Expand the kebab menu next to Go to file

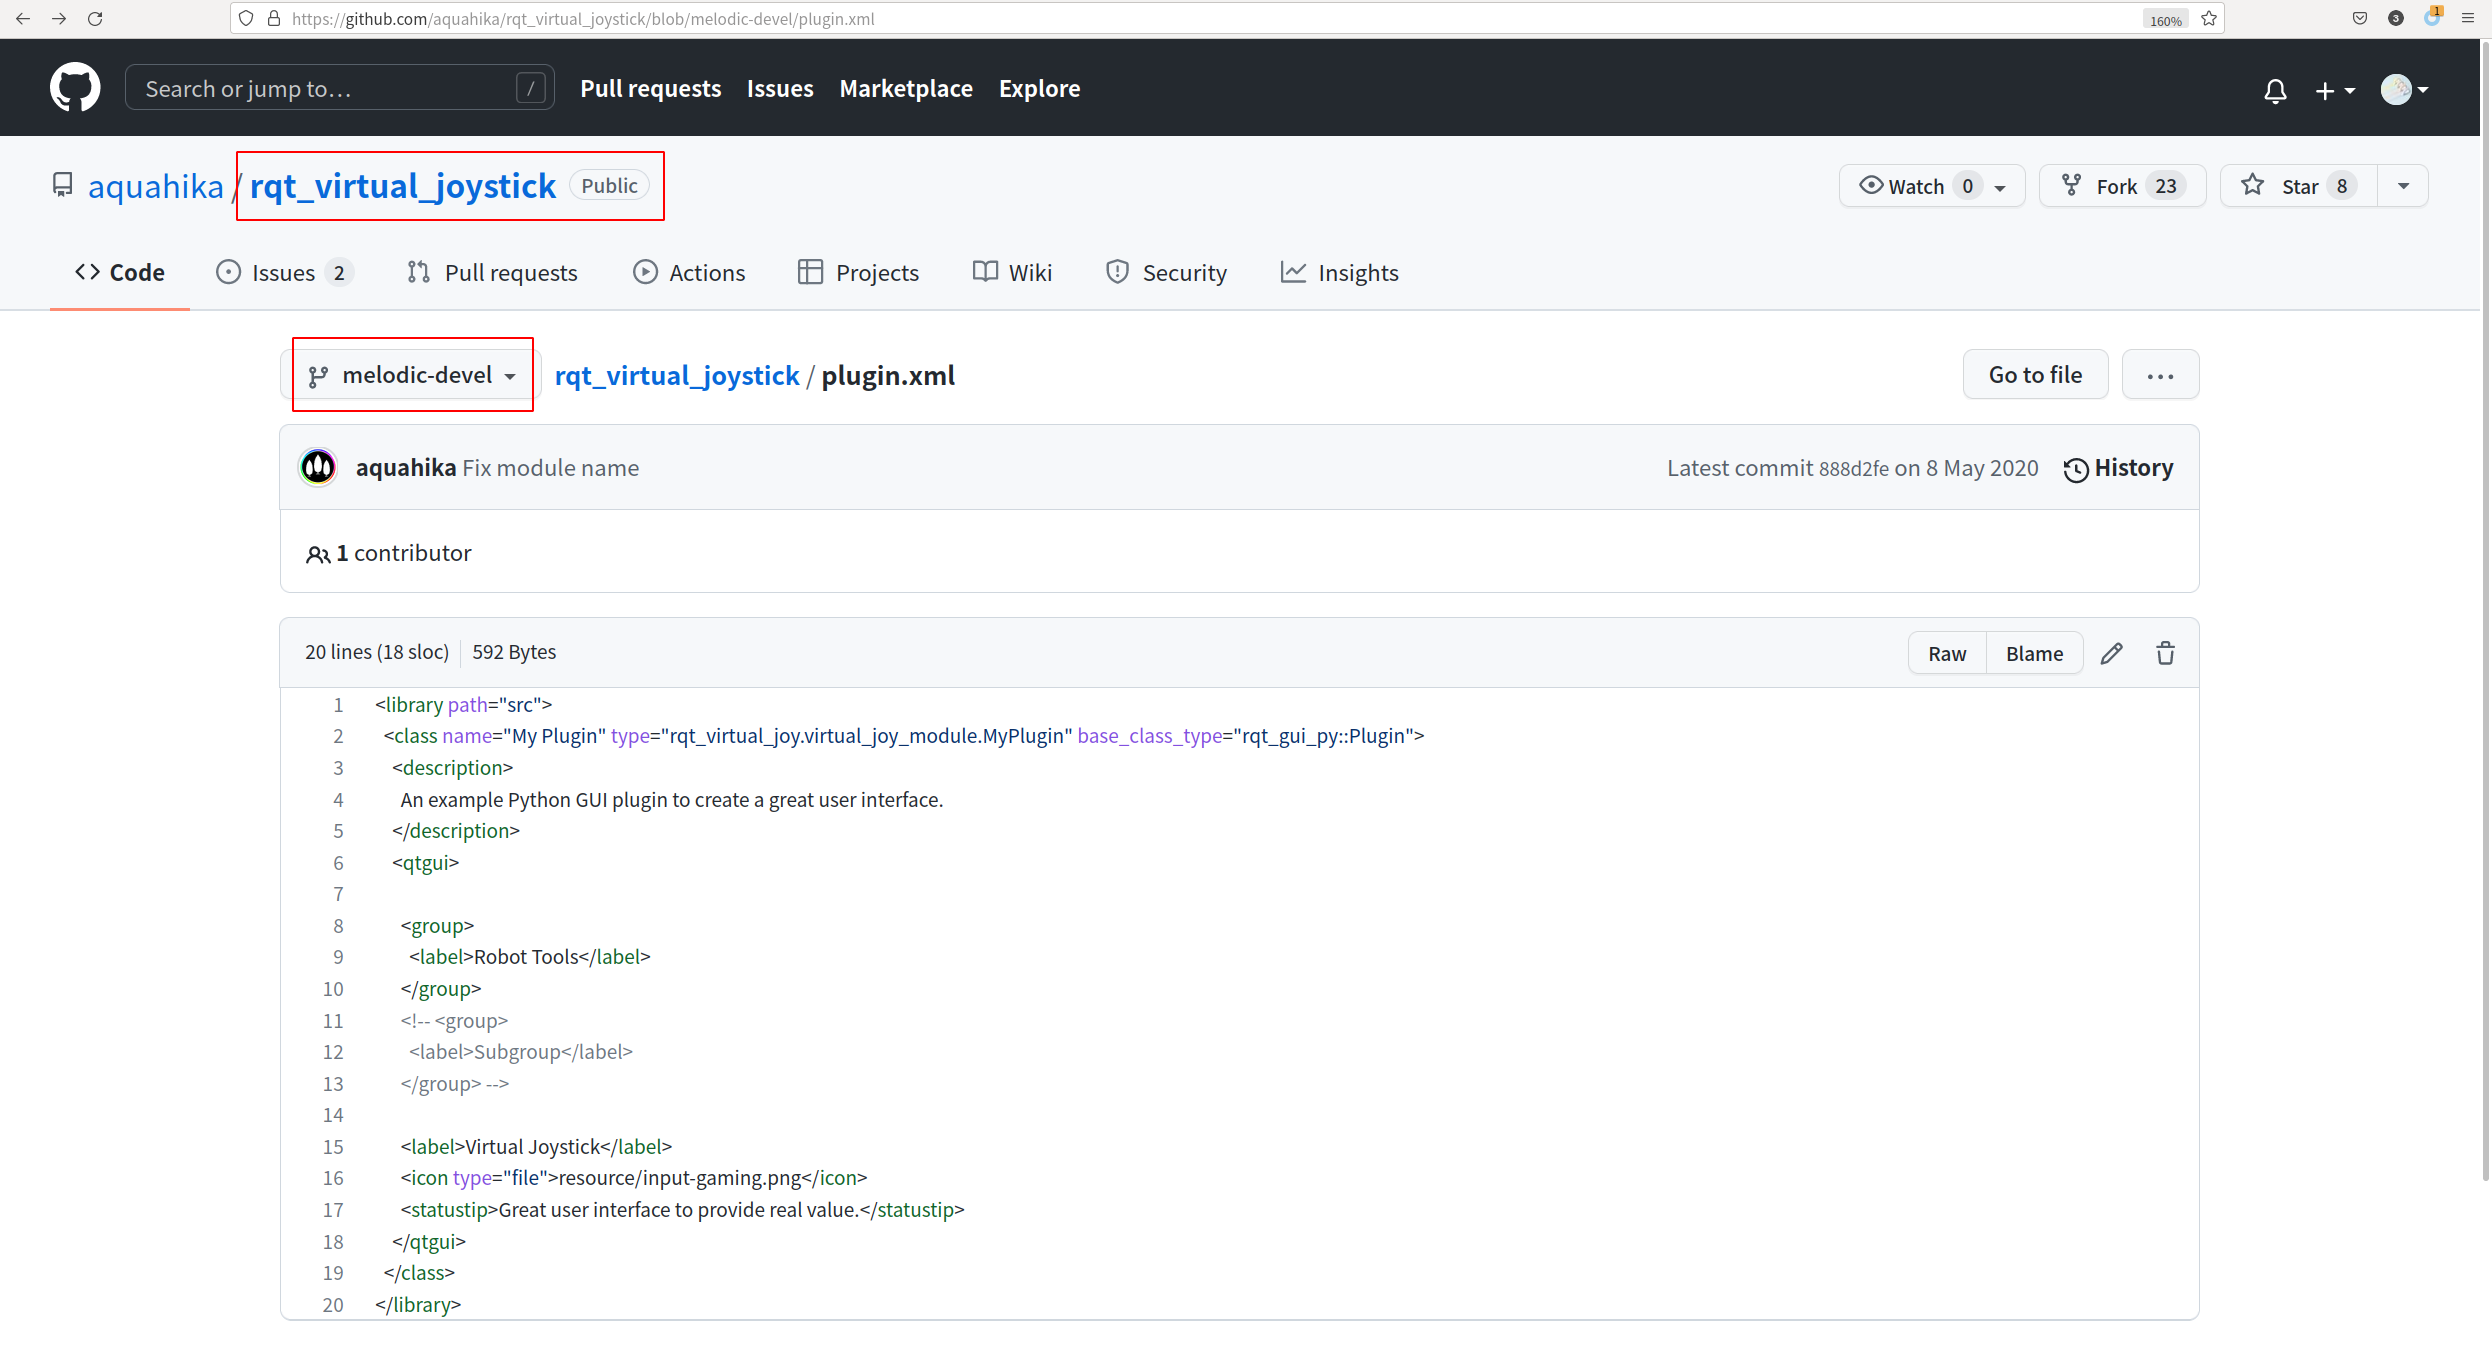tap(2160, 375)
